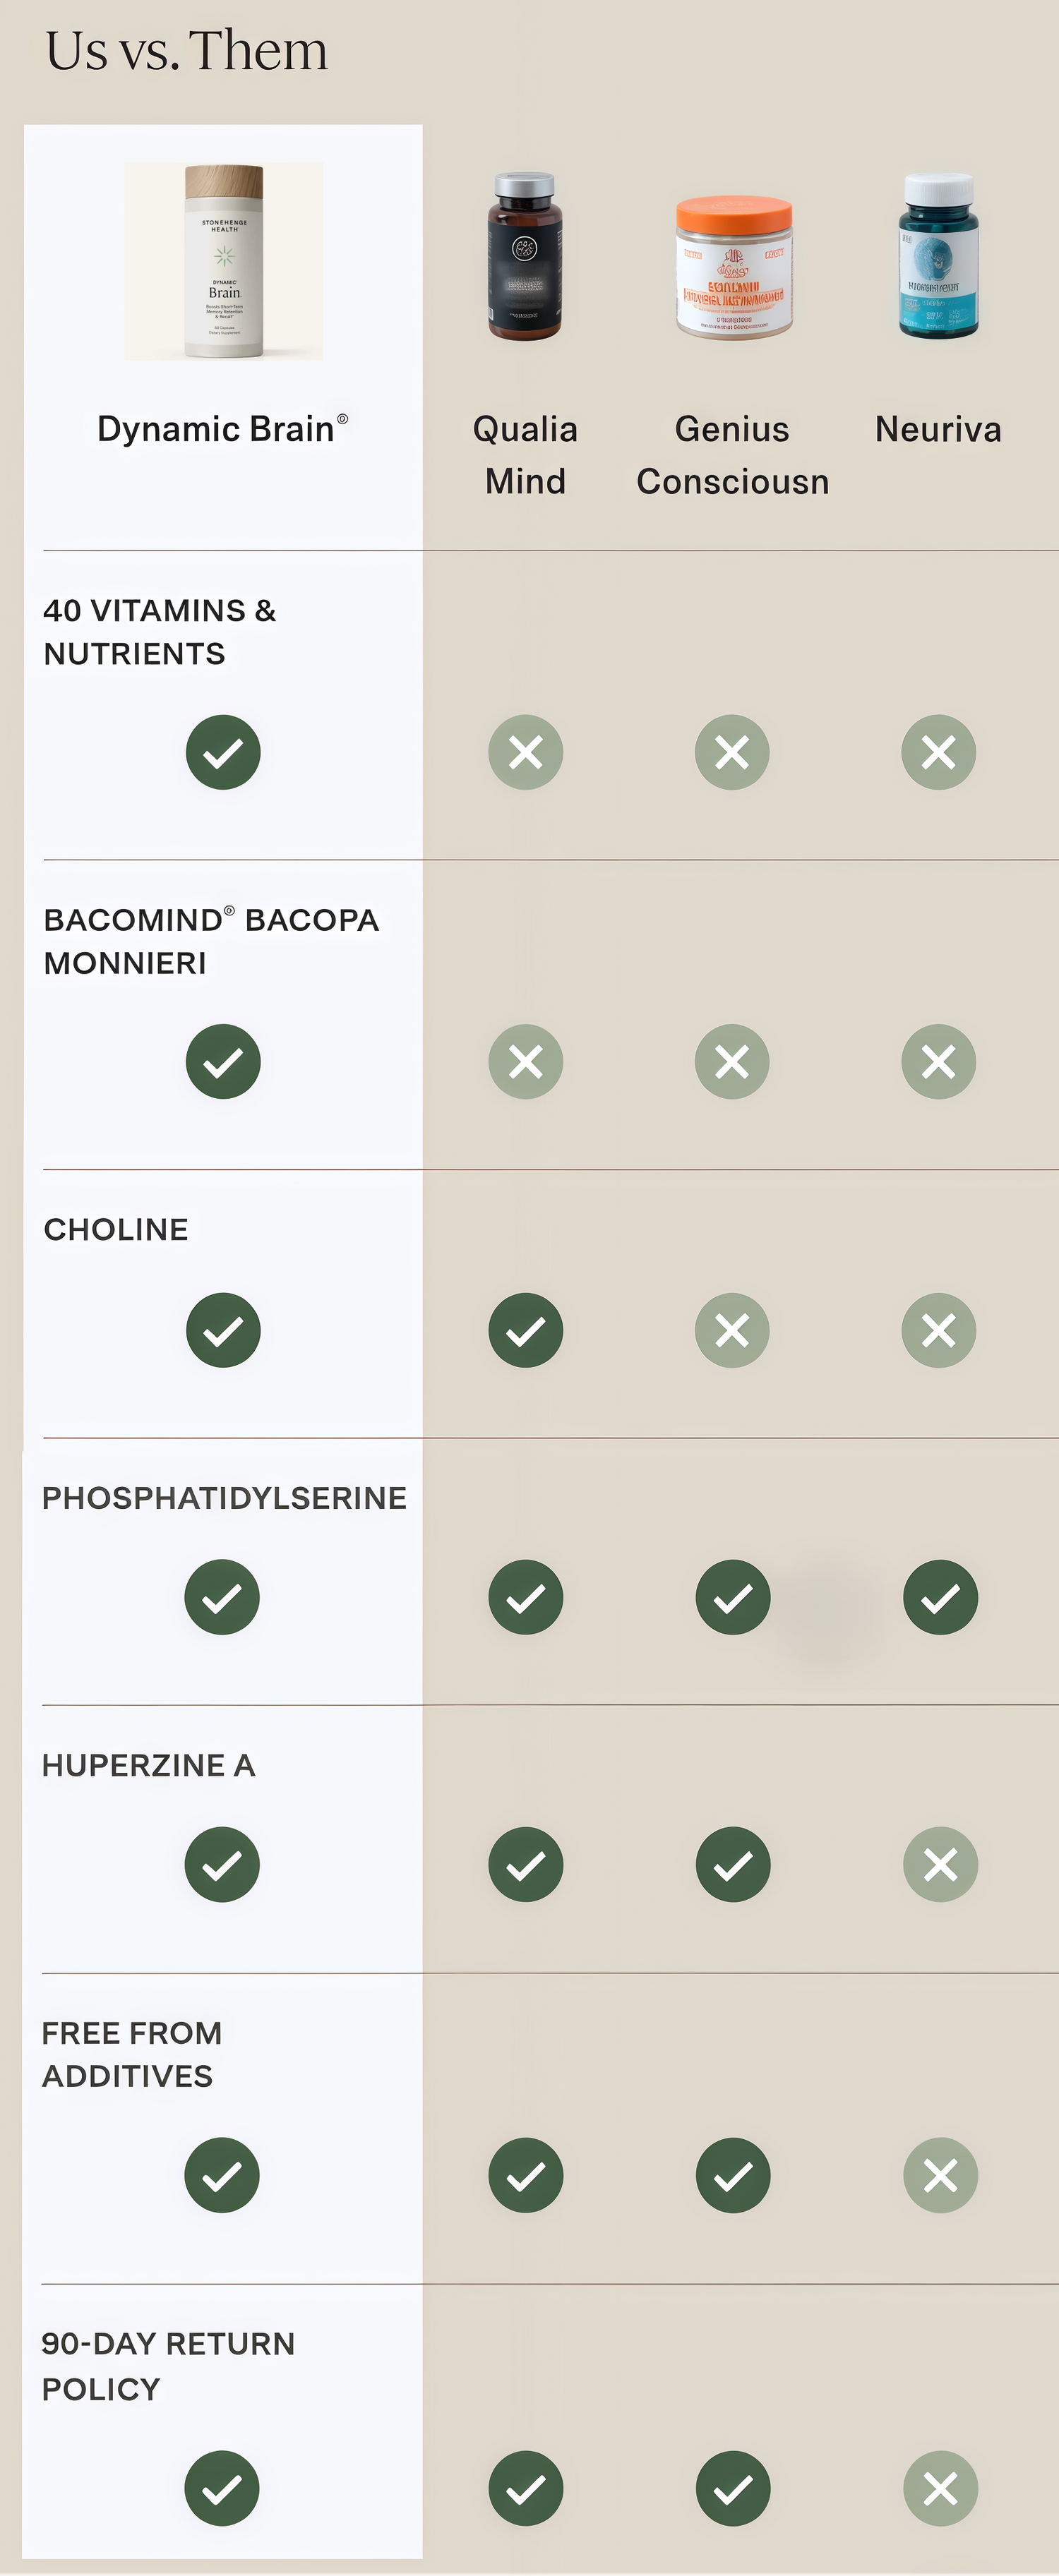
Task: Click the Dynamic Brain product name
Action: (222, 429)
